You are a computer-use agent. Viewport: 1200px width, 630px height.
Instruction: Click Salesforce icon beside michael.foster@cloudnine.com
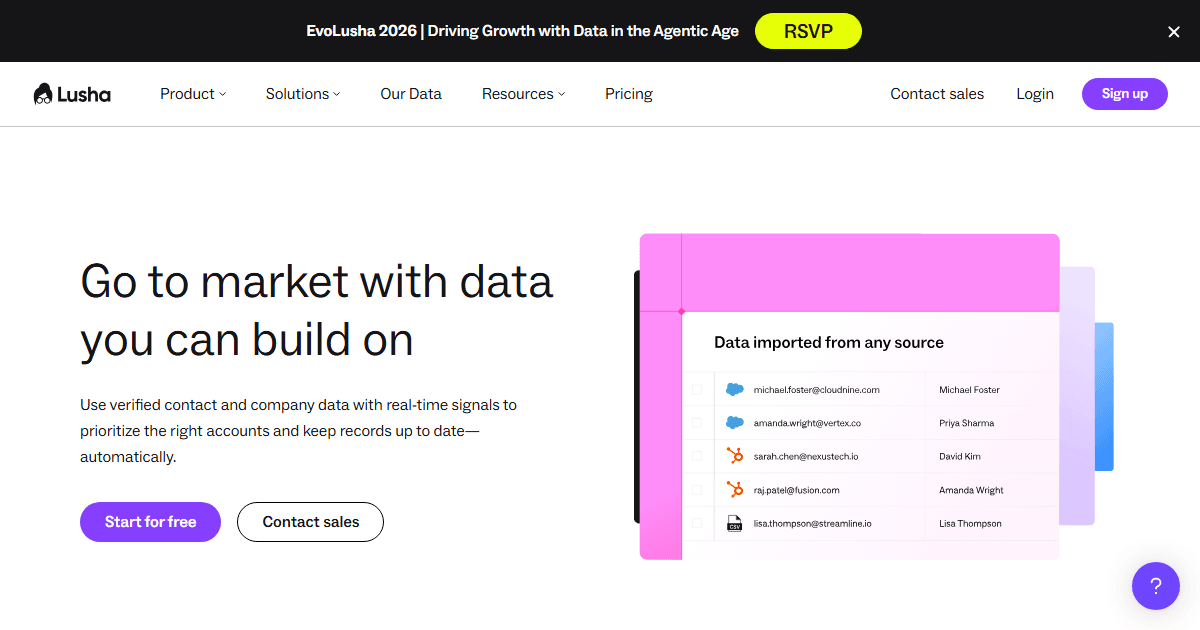(x=735, y=390)
